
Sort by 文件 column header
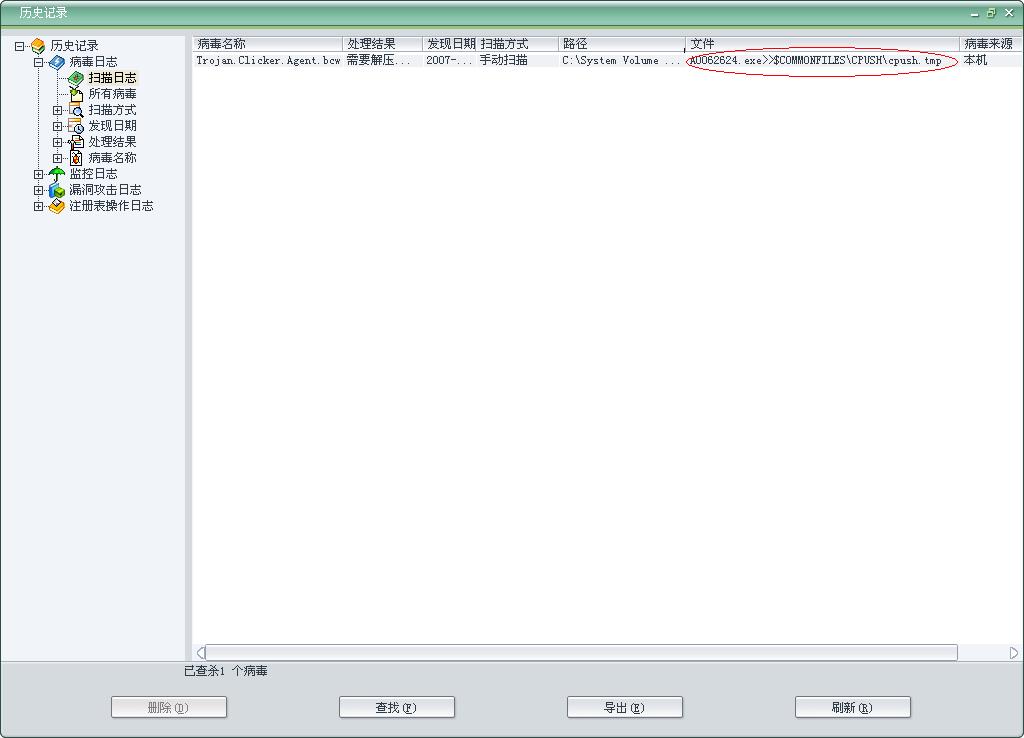(822, 44)
